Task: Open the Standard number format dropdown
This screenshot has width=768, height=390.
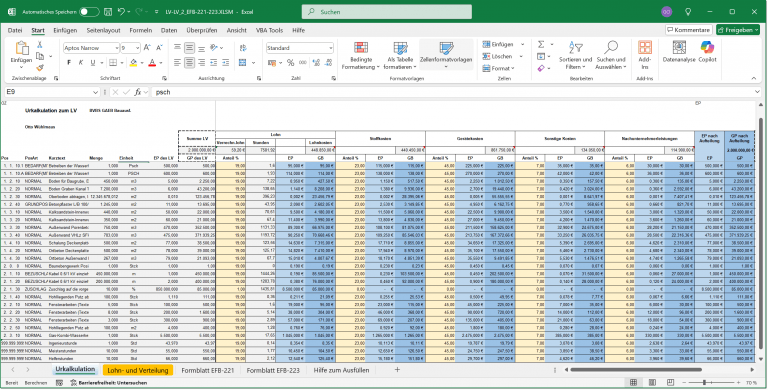Action: pyautogui.click(x=331, y=48)
